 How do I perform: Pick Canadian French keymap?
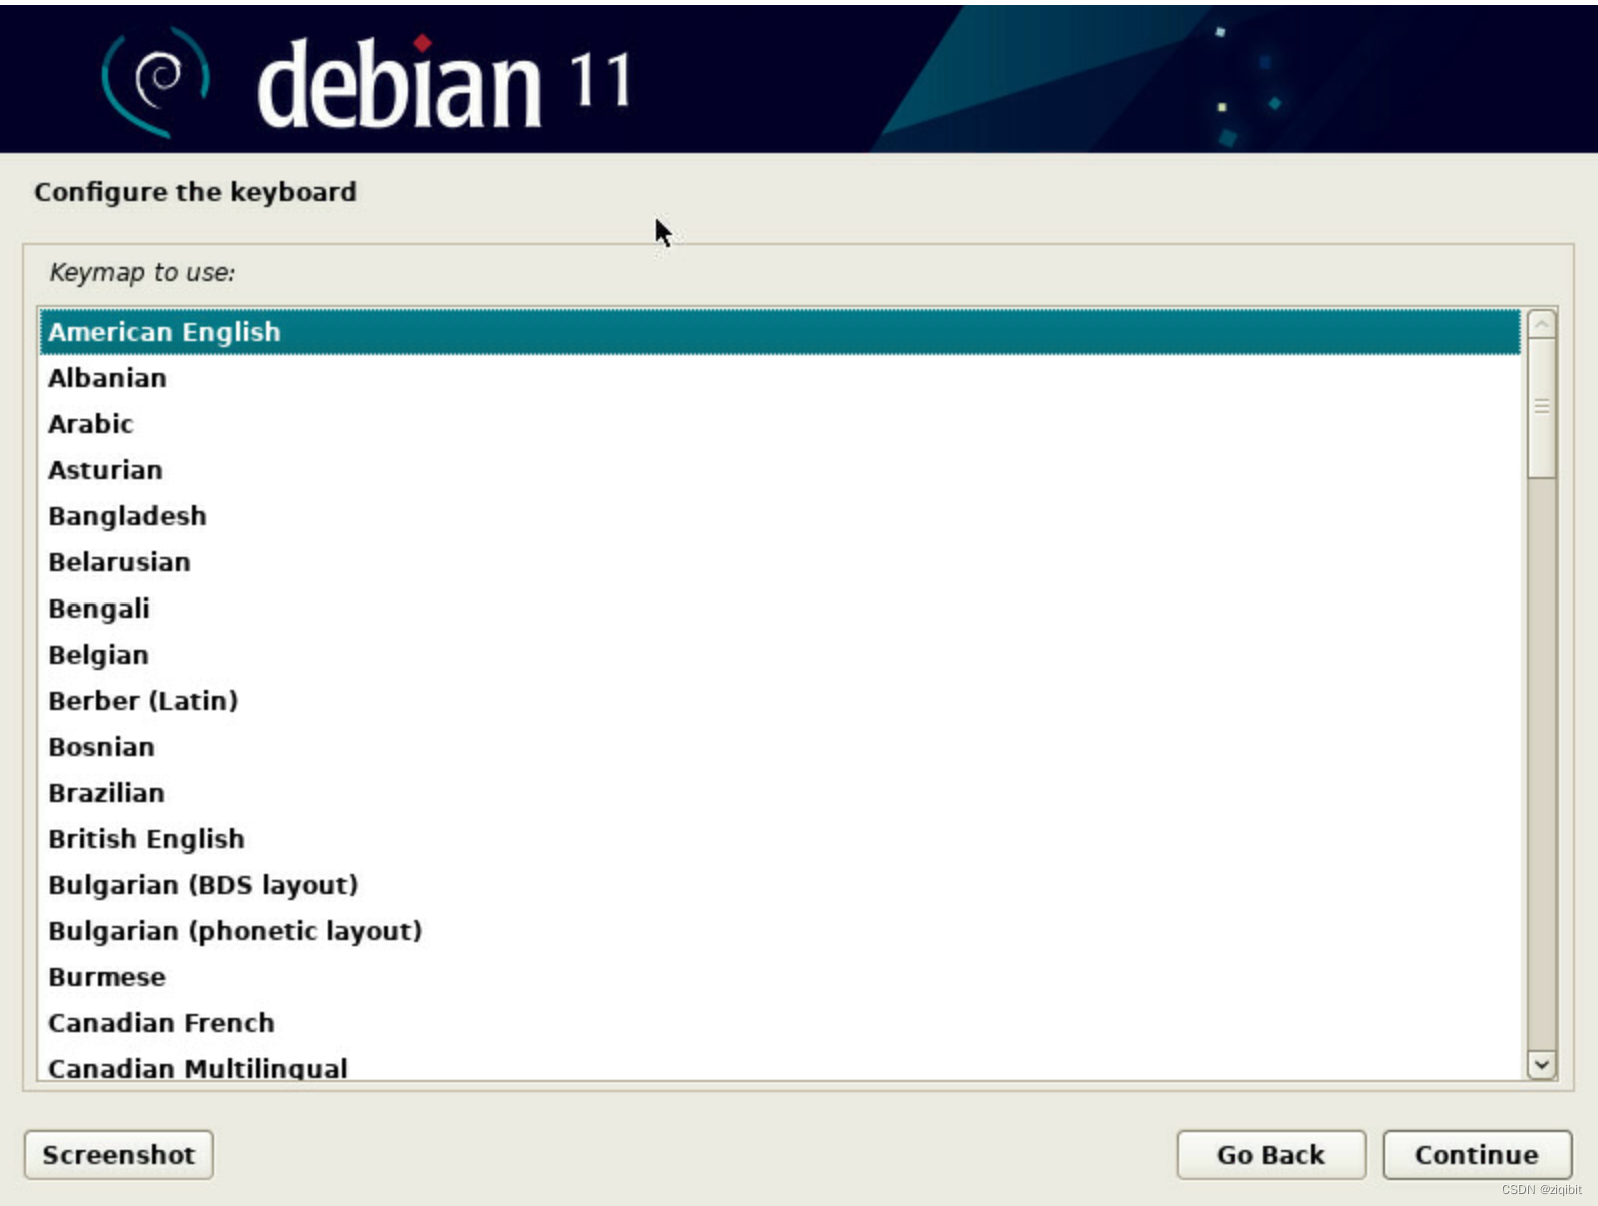pyautogui.click(x=161, y=1023)
